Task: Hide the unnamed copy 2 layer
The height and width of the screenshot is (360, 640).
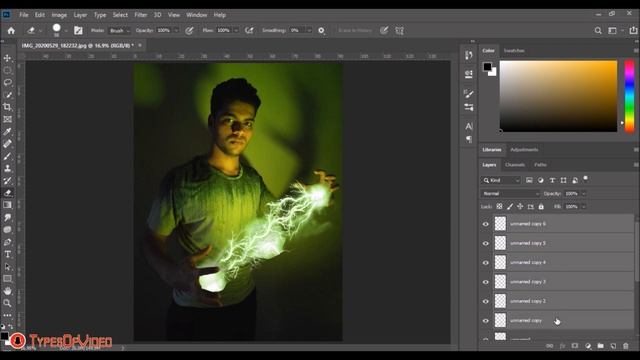Action: click(x=485, y=301)
